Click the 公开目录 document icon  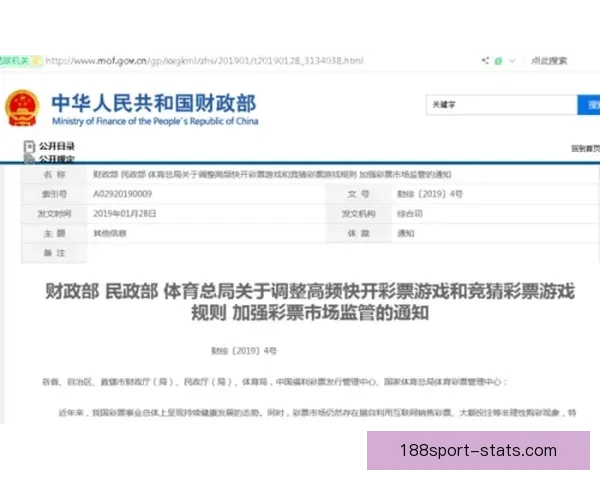(29, 146)
